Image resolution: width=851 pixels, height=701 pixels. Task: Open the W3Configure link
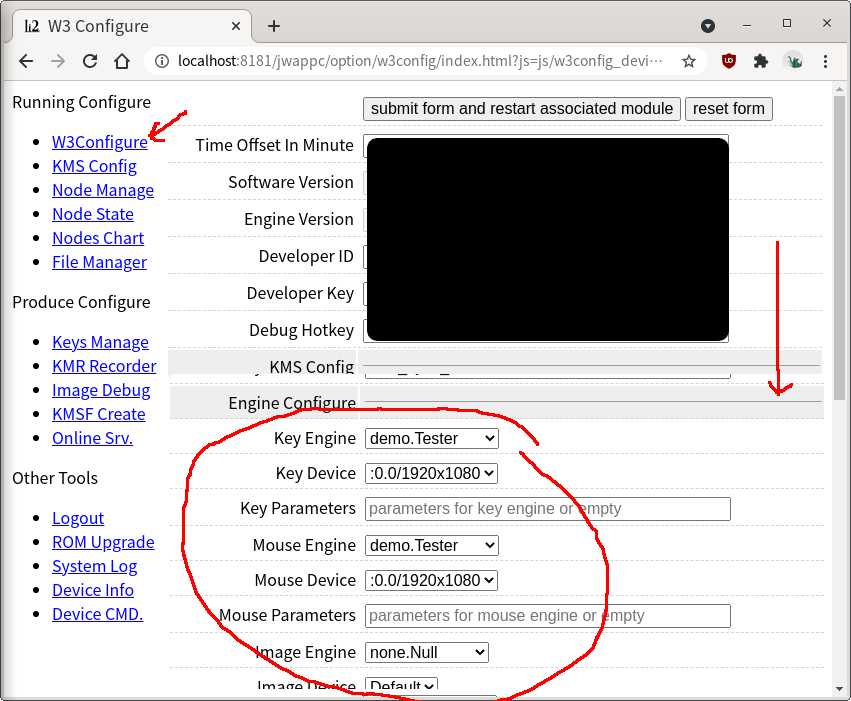coord(100,142)
